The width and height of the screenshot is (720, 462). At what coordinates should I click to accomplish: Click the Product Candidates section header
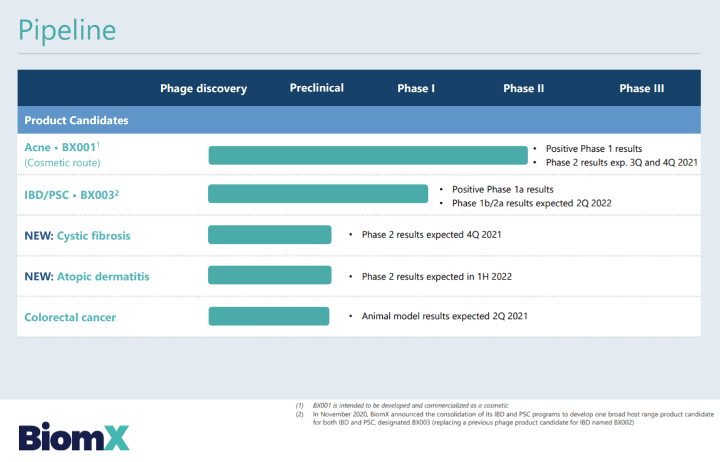[x=76, y=120]
